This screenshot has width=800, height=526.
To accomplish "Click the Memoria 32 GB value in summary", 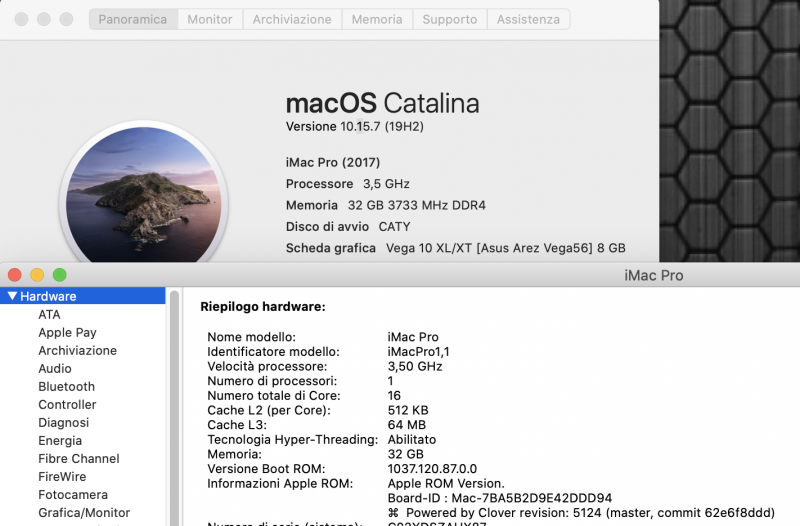I will 406,454.
